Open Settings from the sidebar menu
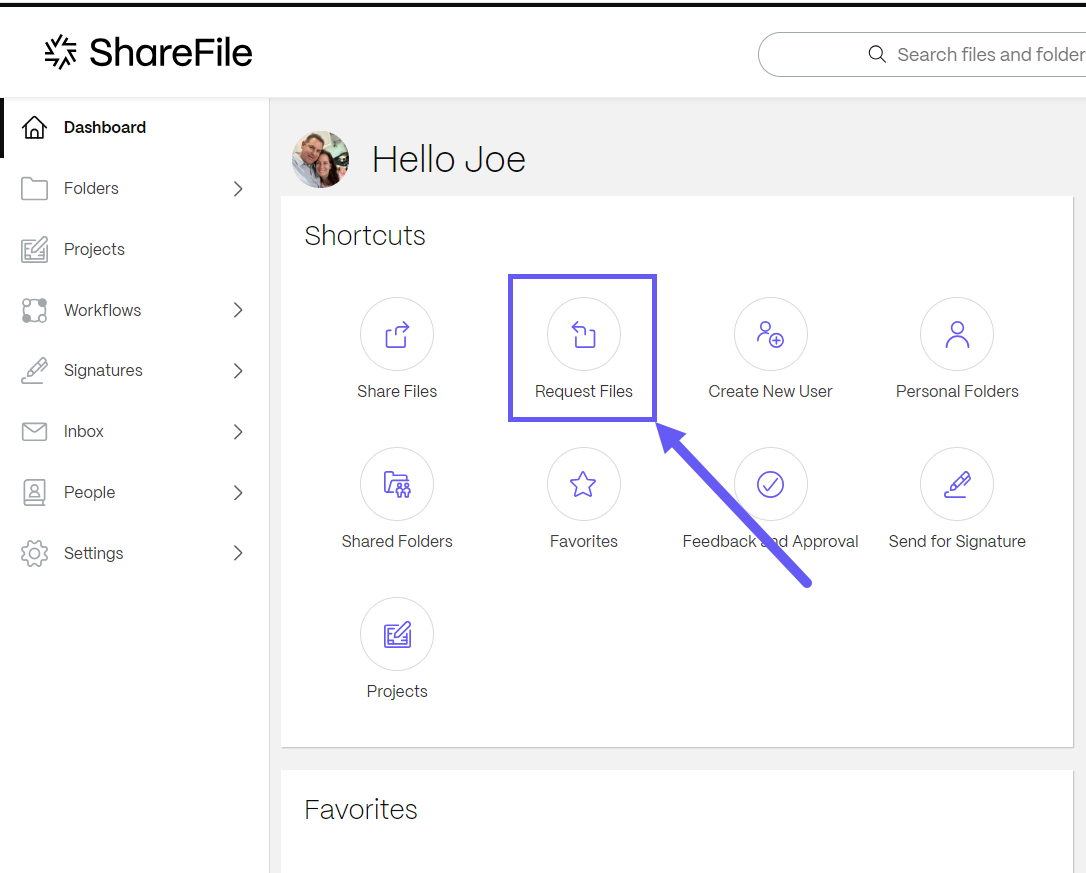 click(94, 554)
